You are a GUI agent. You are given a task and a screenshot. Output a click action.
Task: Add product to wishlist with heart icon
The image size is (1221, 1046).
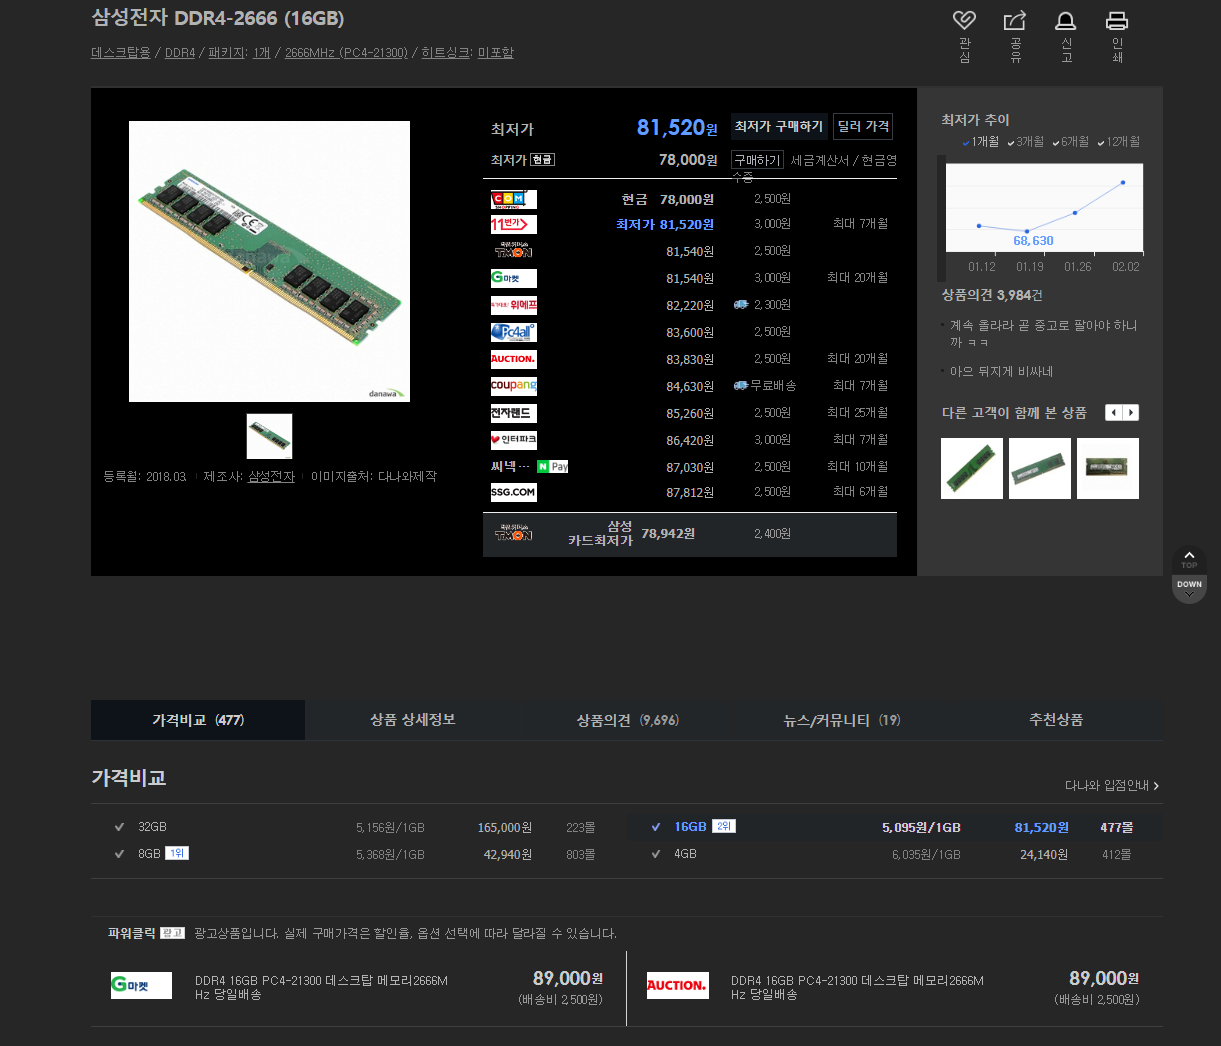(964, 20)
